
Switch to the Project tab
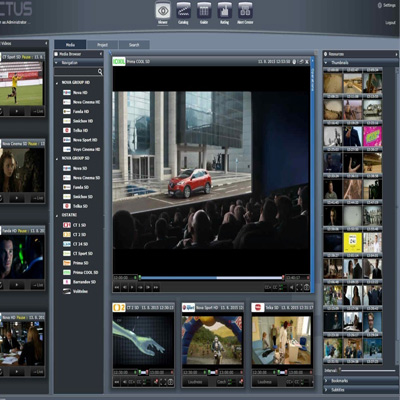[x=102, y=45]
